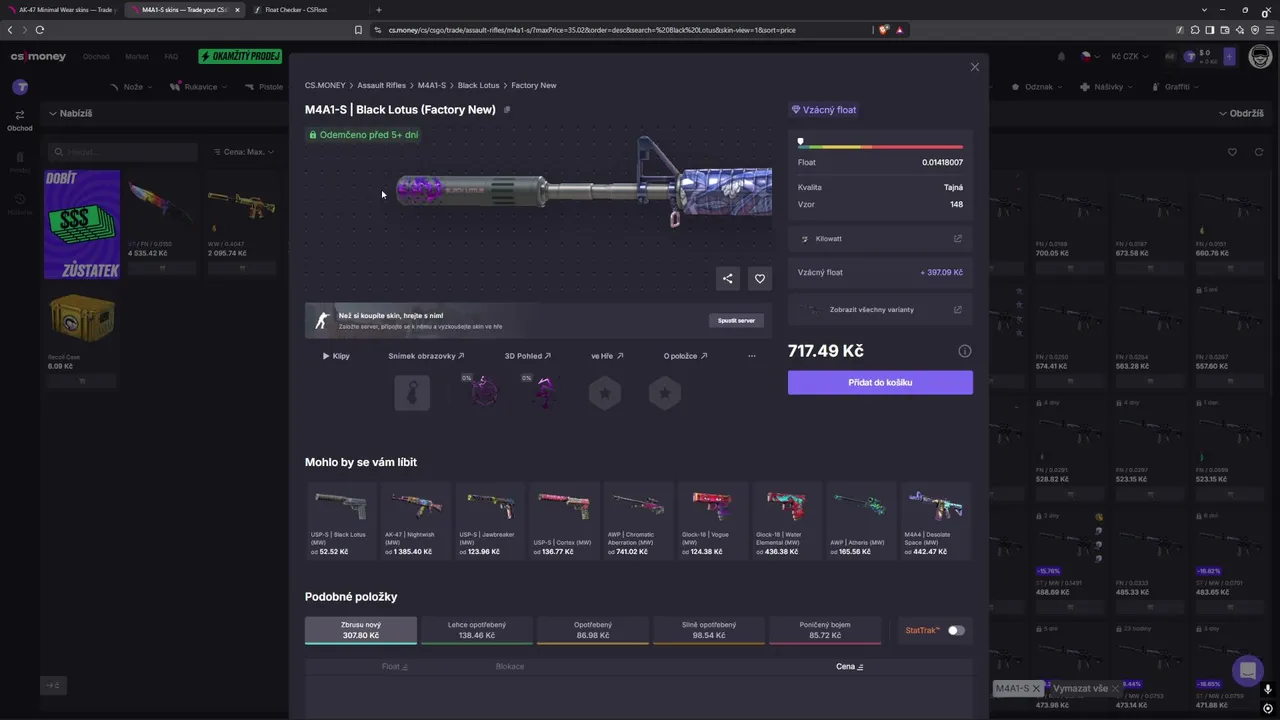Open USP-S Cortex suggested item
1280x720 pixels.
click(x=564, y=521)
